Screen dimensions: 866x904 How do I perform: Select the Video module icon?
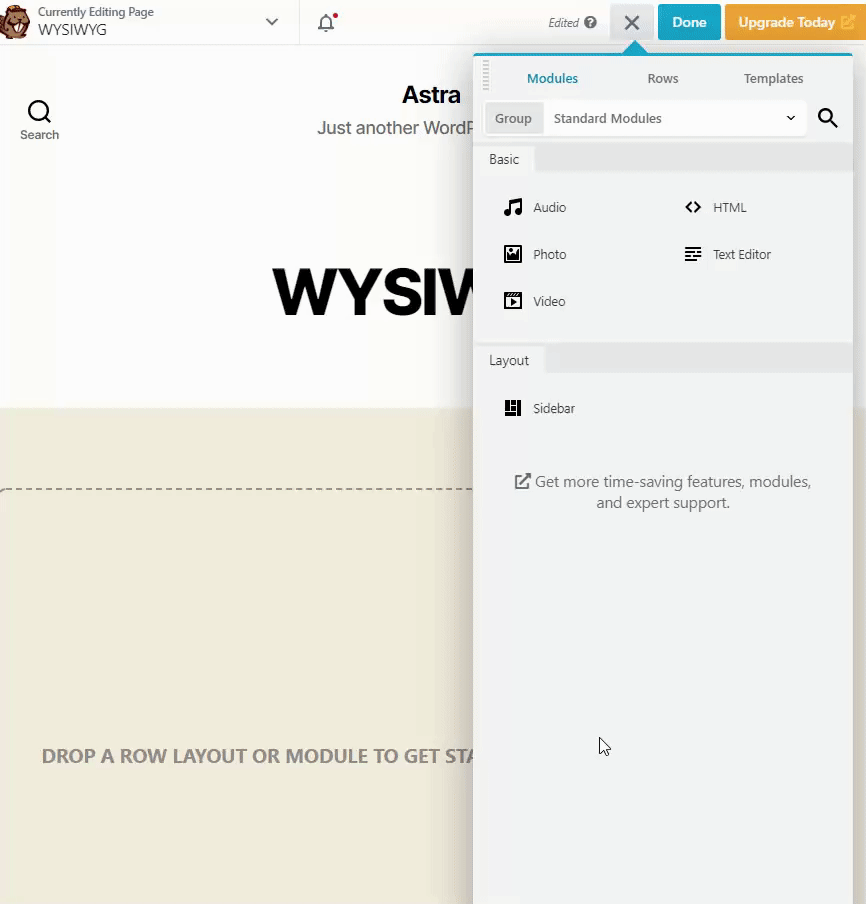(x=513, y=301)
